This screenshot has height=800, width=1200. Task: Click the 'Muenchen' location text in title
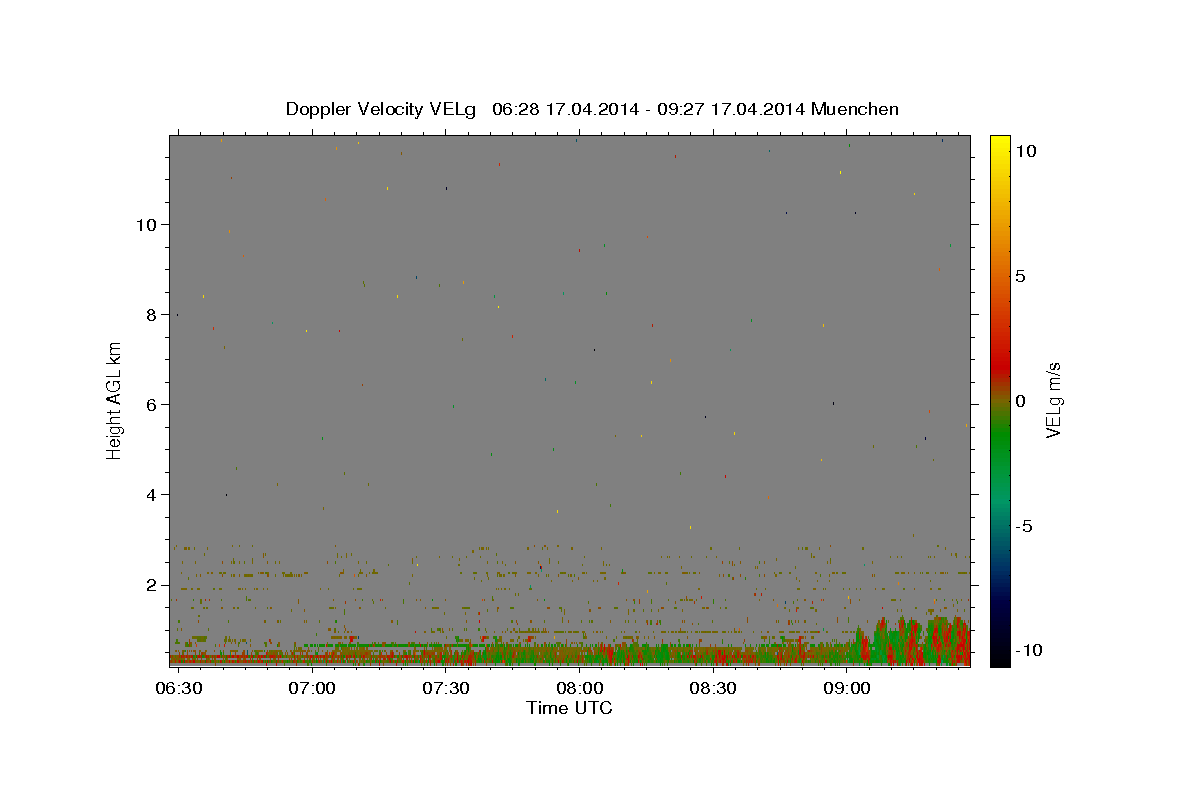click(855, 109)
